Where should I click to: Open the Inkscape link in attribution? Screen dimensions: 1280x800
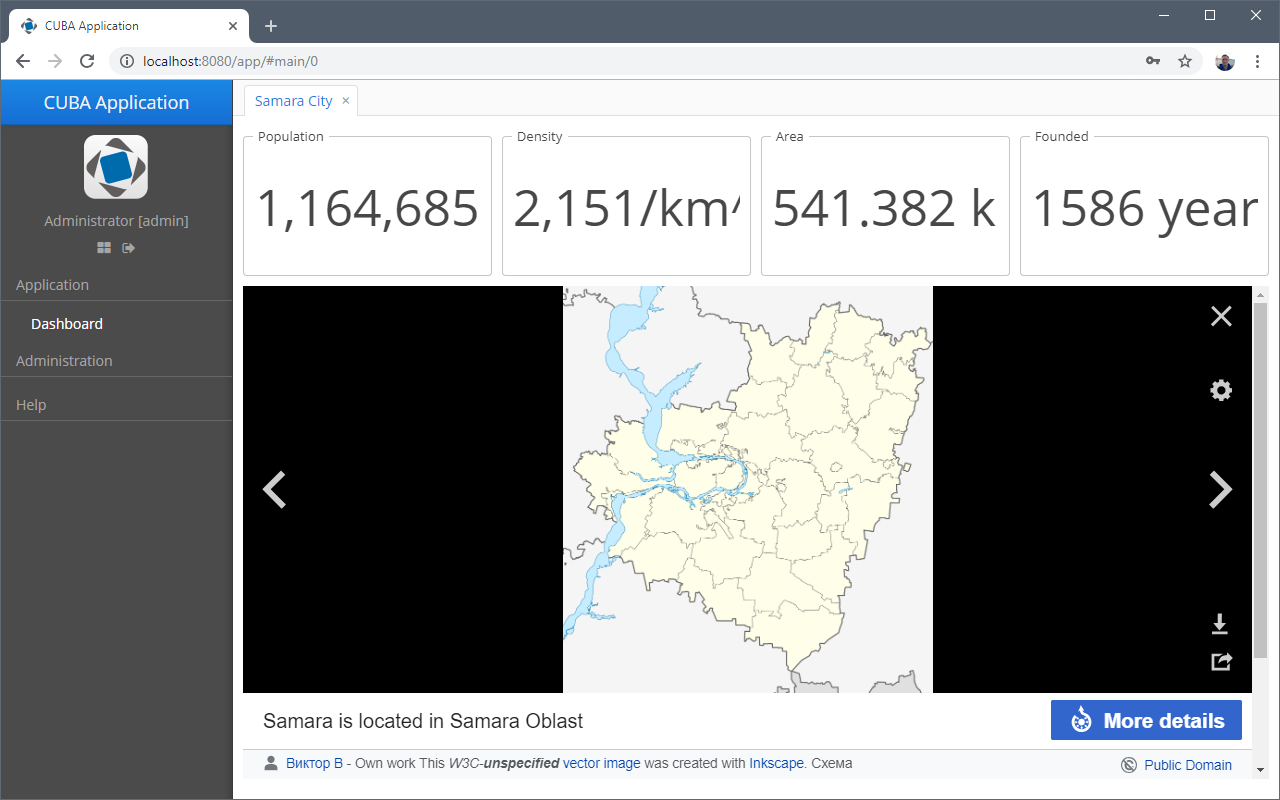pyautogui.click(x=776, y=763)
